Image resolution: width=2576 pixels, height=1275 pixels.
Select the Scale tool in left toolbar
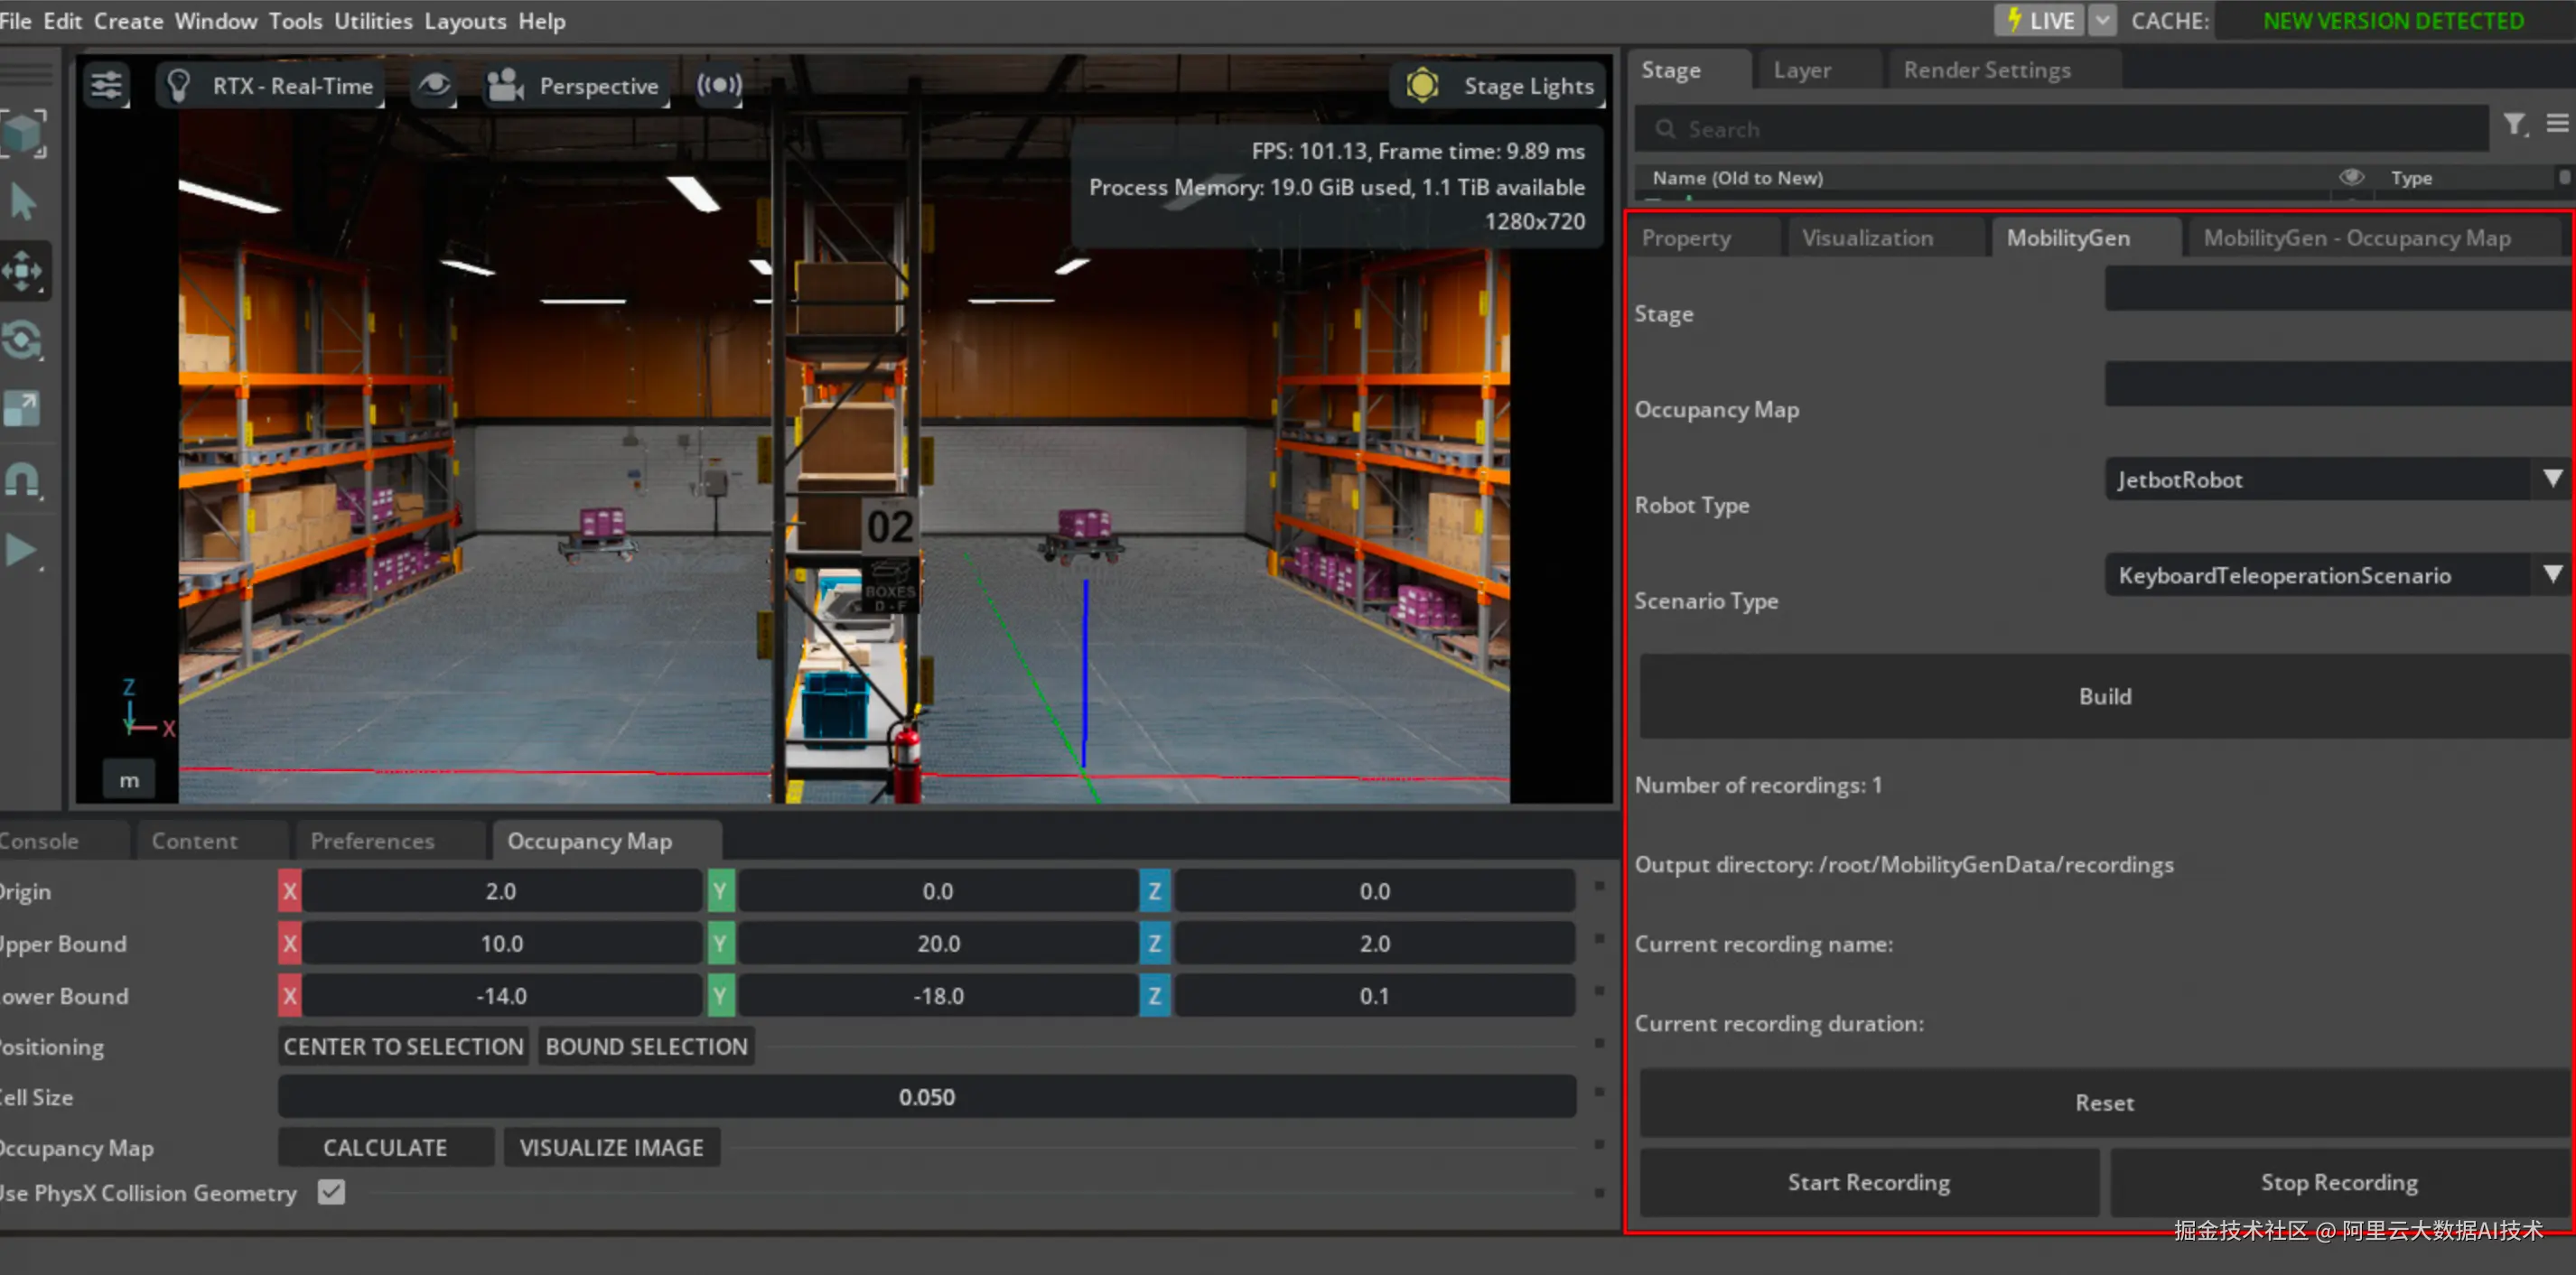tap(23, 408)
